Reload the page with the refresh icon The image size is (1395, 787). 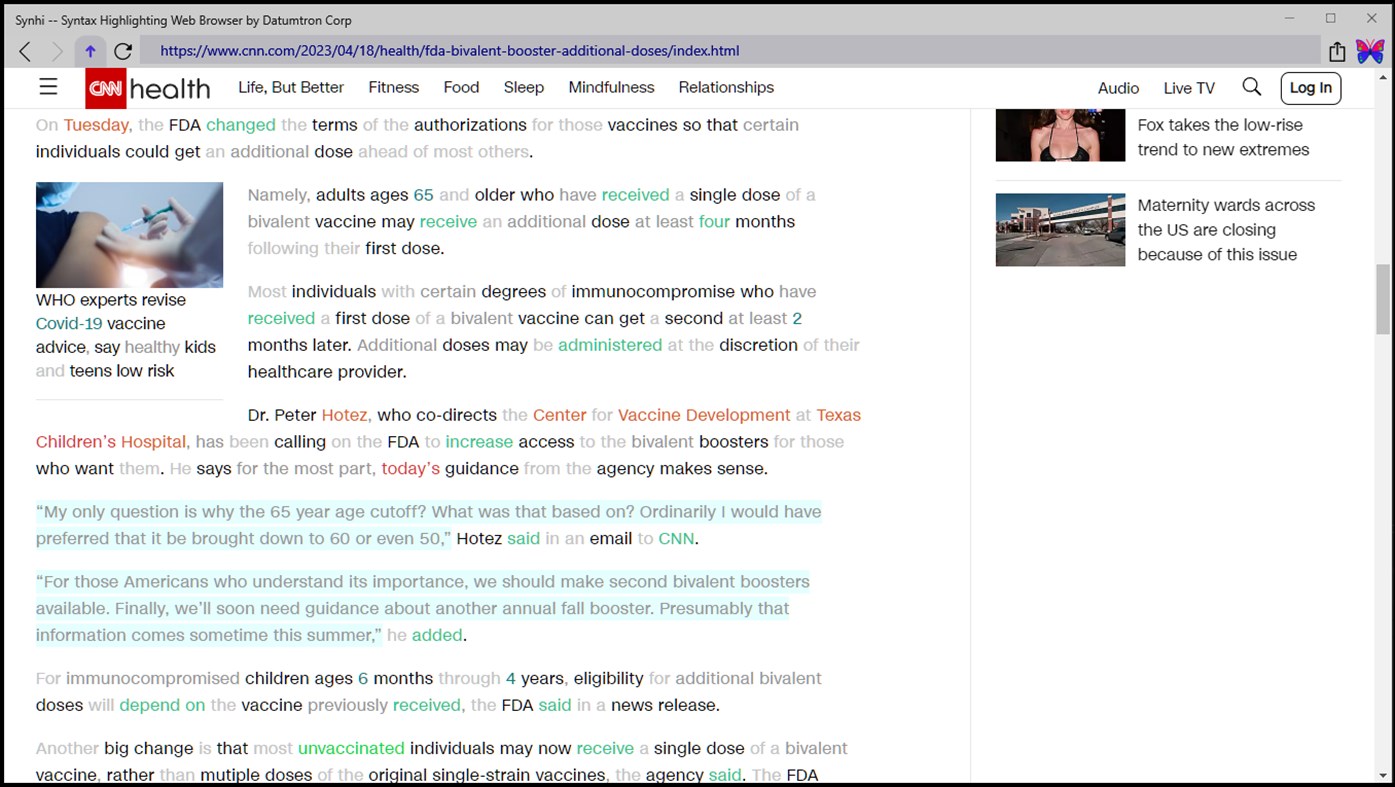[x=122, y=50]
